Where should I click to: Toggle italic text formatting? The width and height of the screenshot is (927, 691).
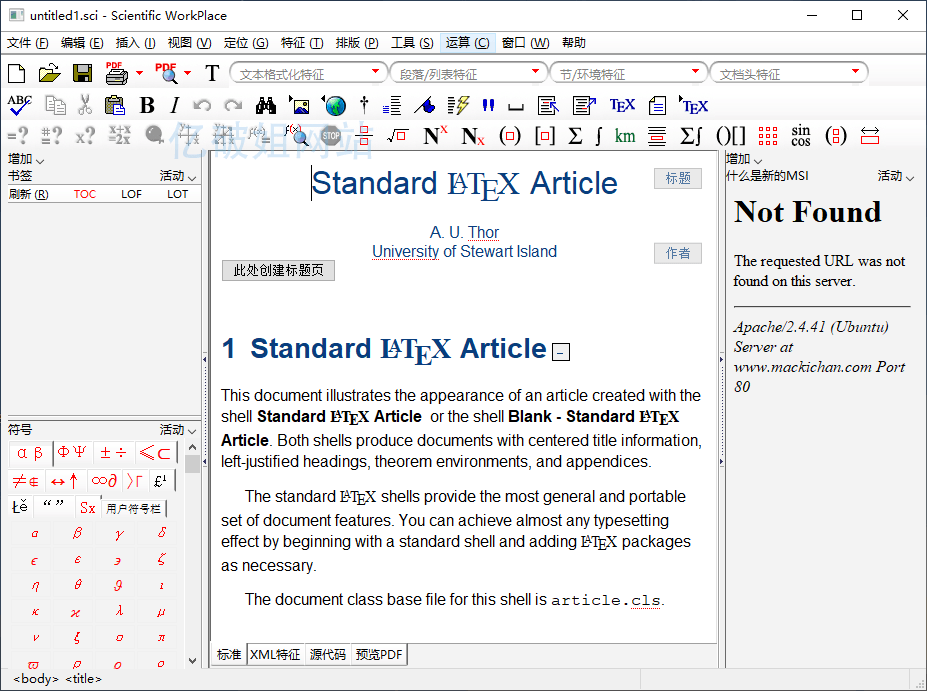174,105
